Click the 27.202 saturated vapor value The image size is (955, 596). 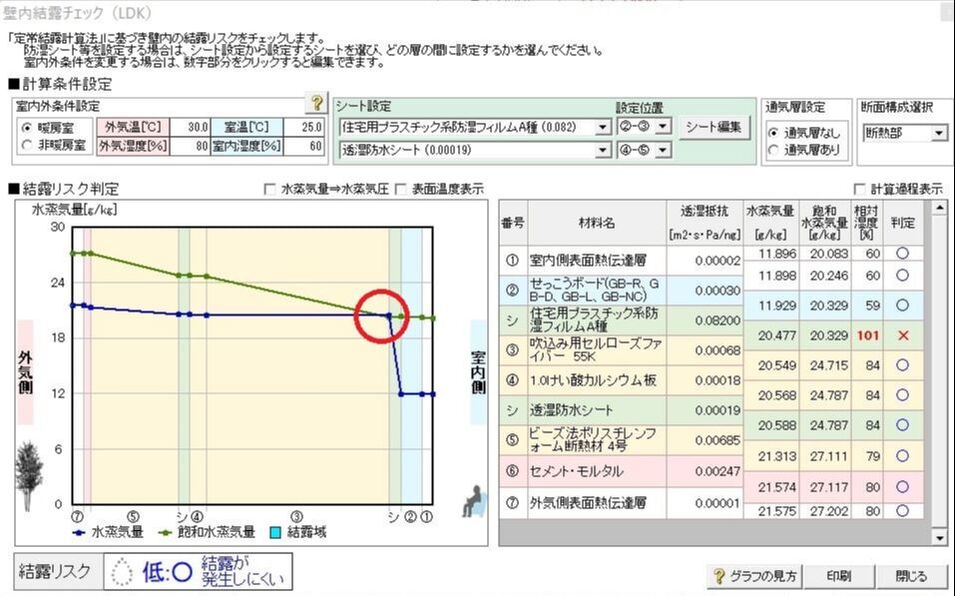828,511
